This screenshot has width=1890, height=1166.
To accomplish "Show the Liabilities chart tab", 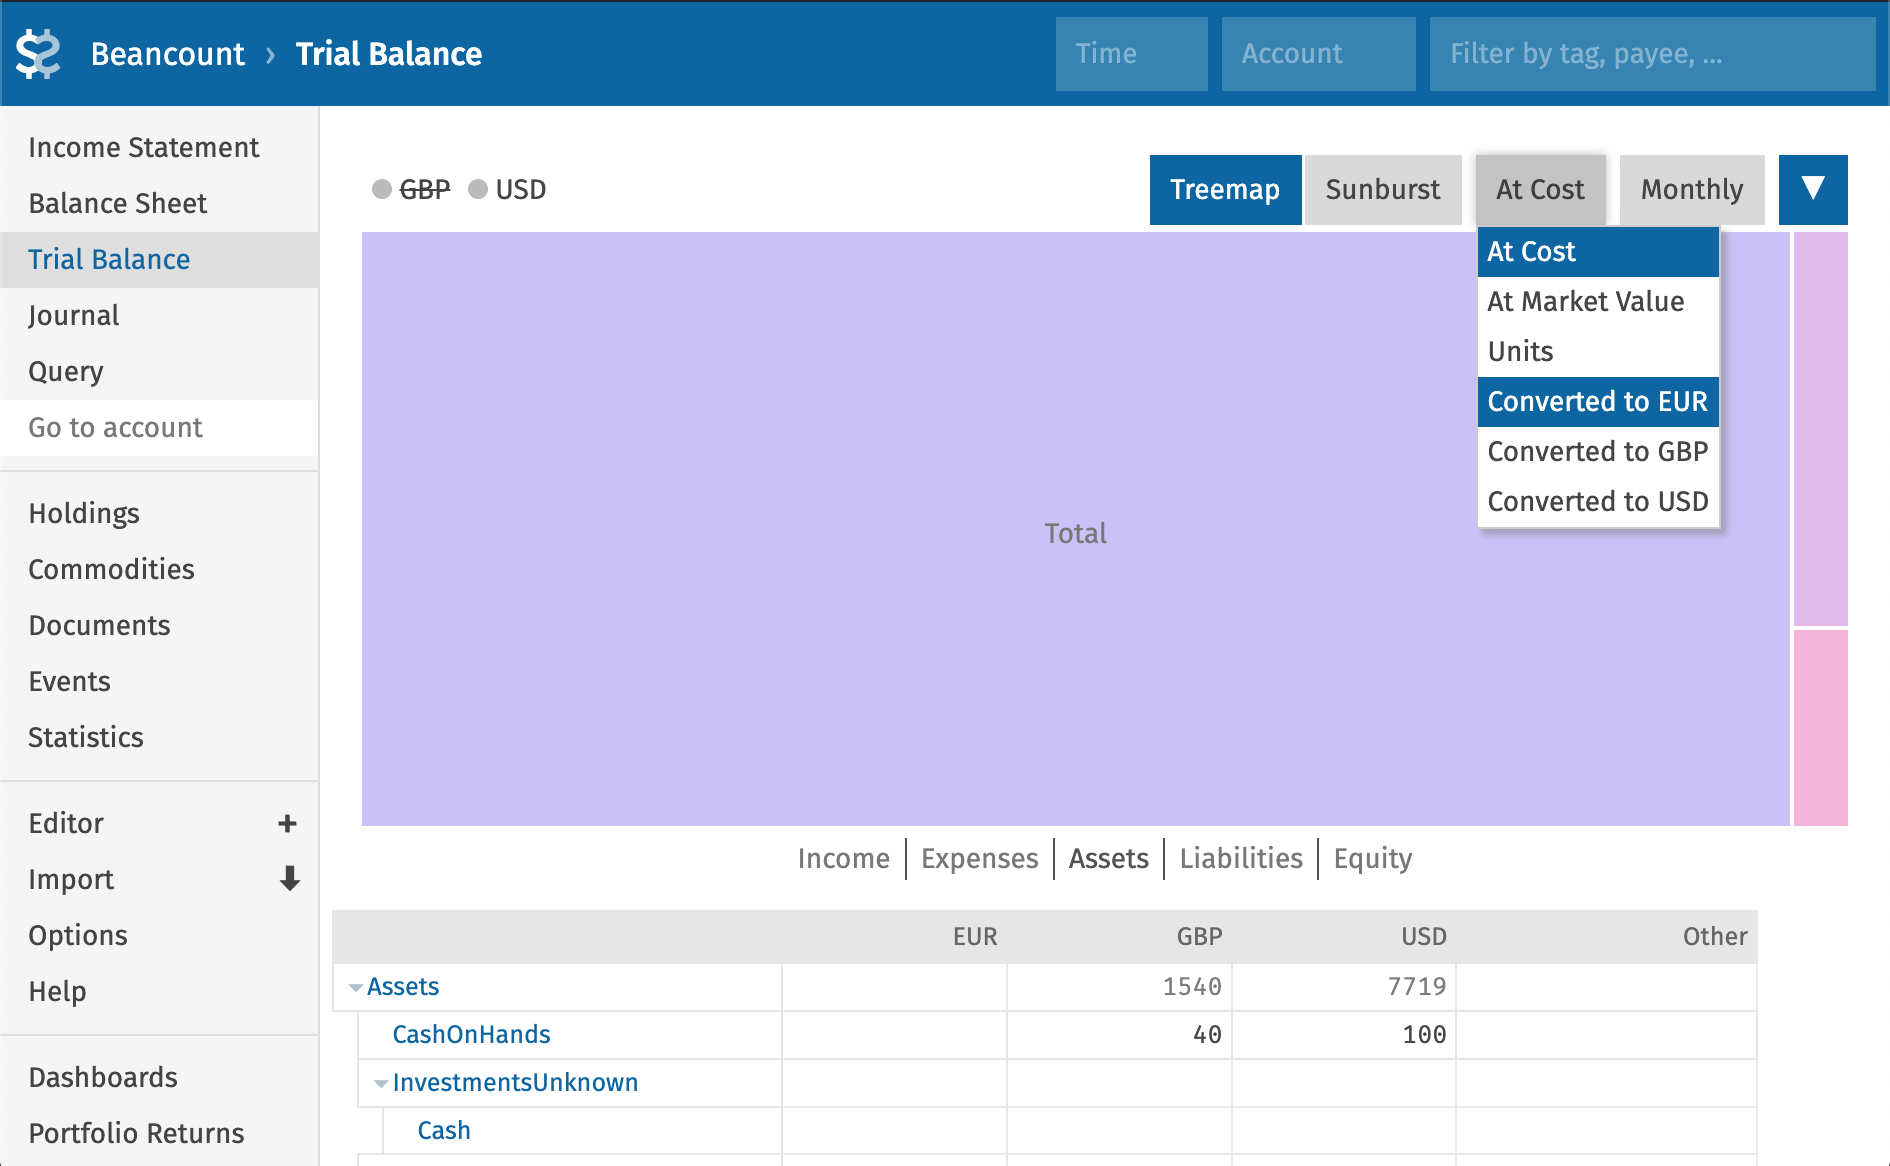I will [x=1241, y=858].
